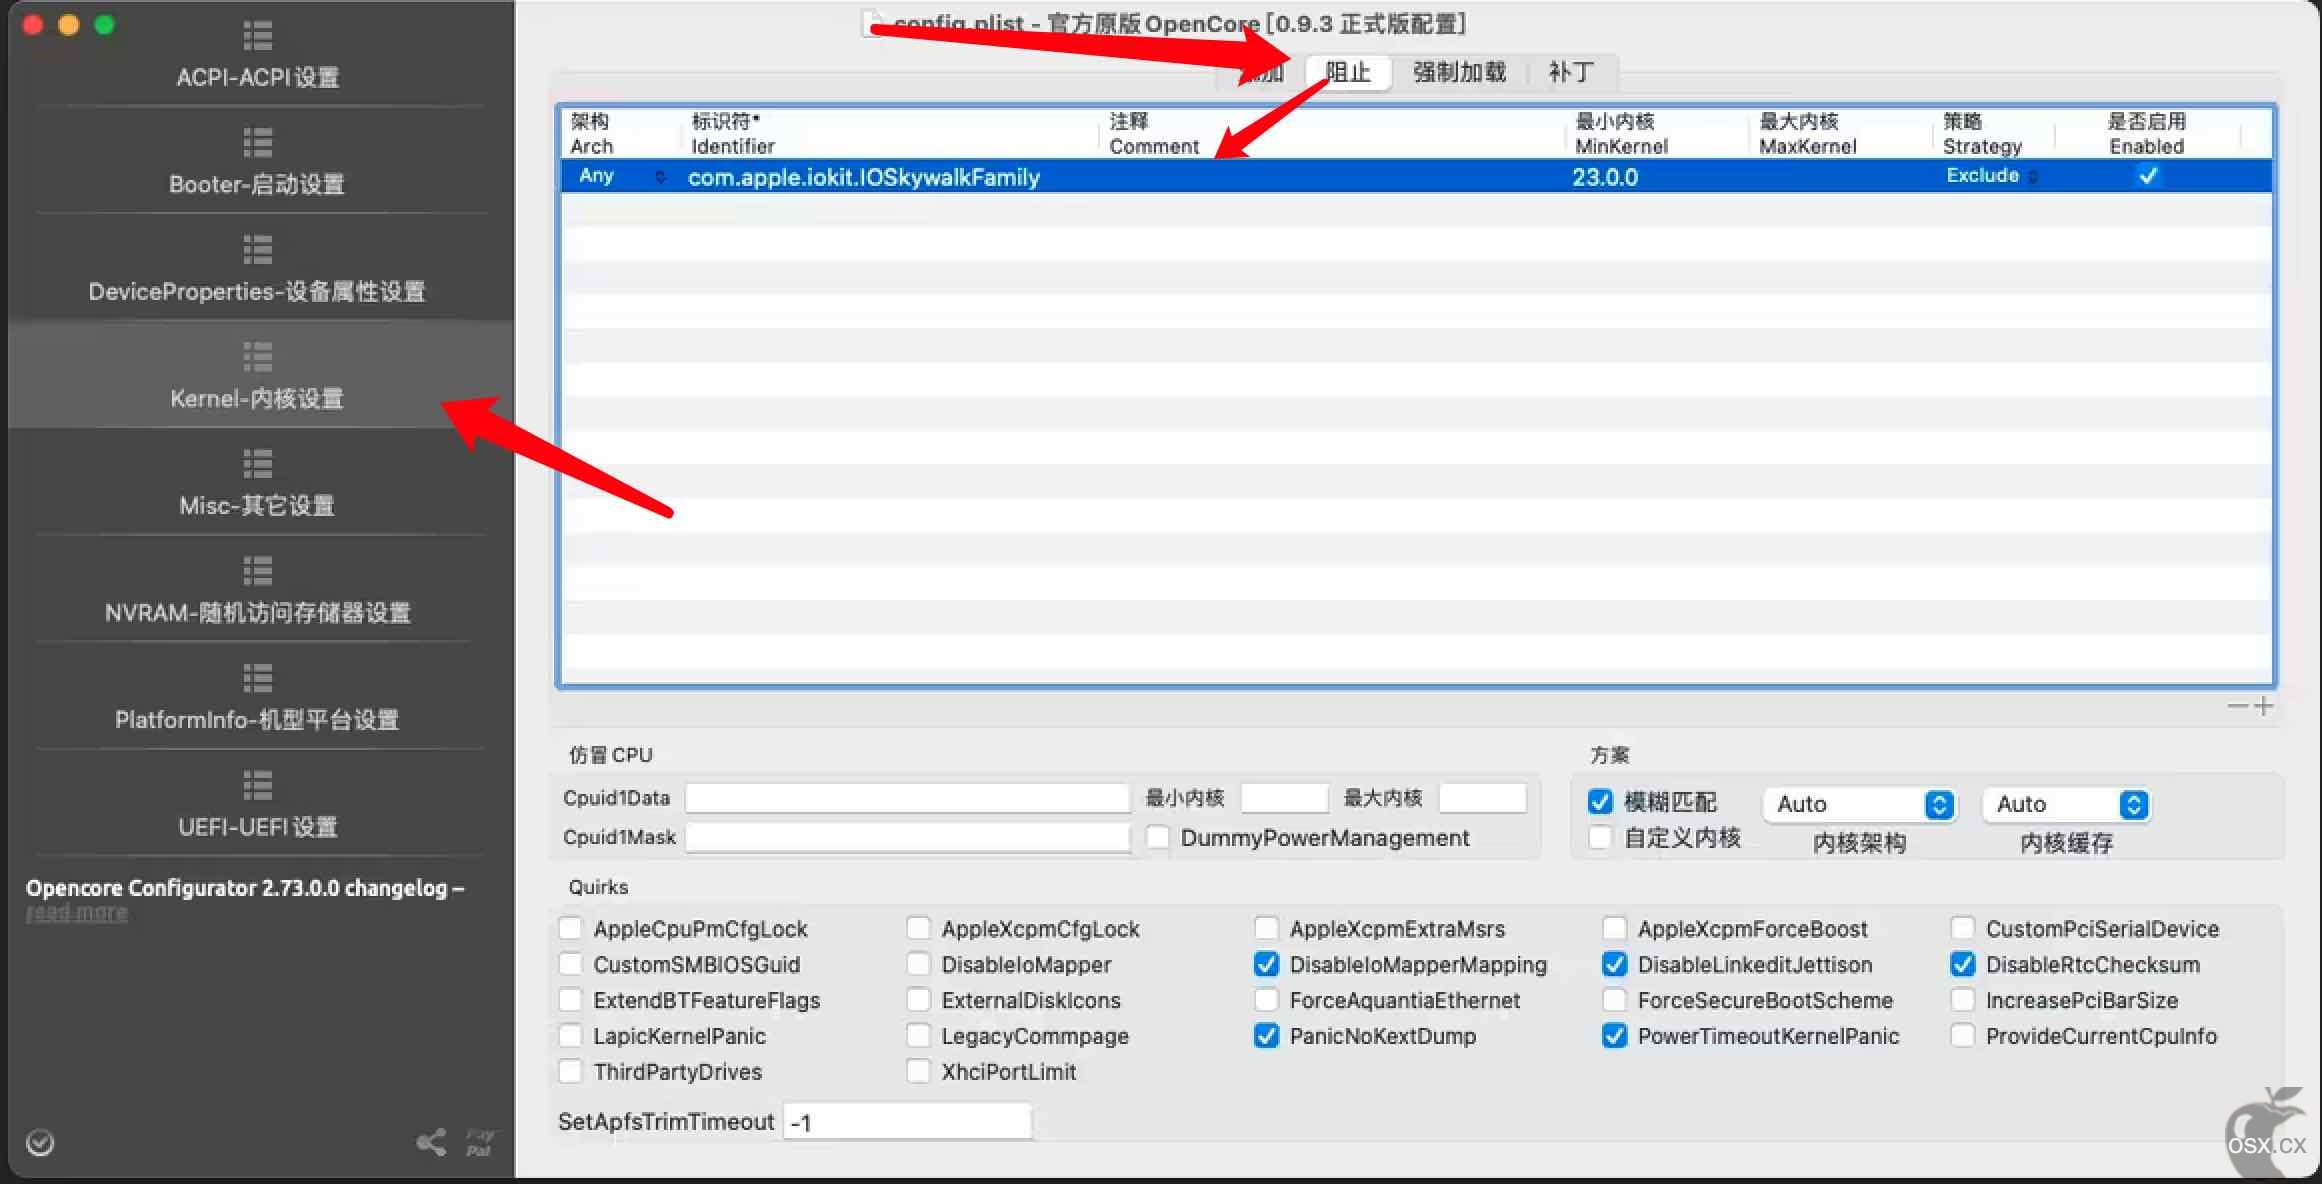Enable IncreasePciBarSize quirk
Viewport: 2322px width, 1184px height.
tap(1962, 1000)
